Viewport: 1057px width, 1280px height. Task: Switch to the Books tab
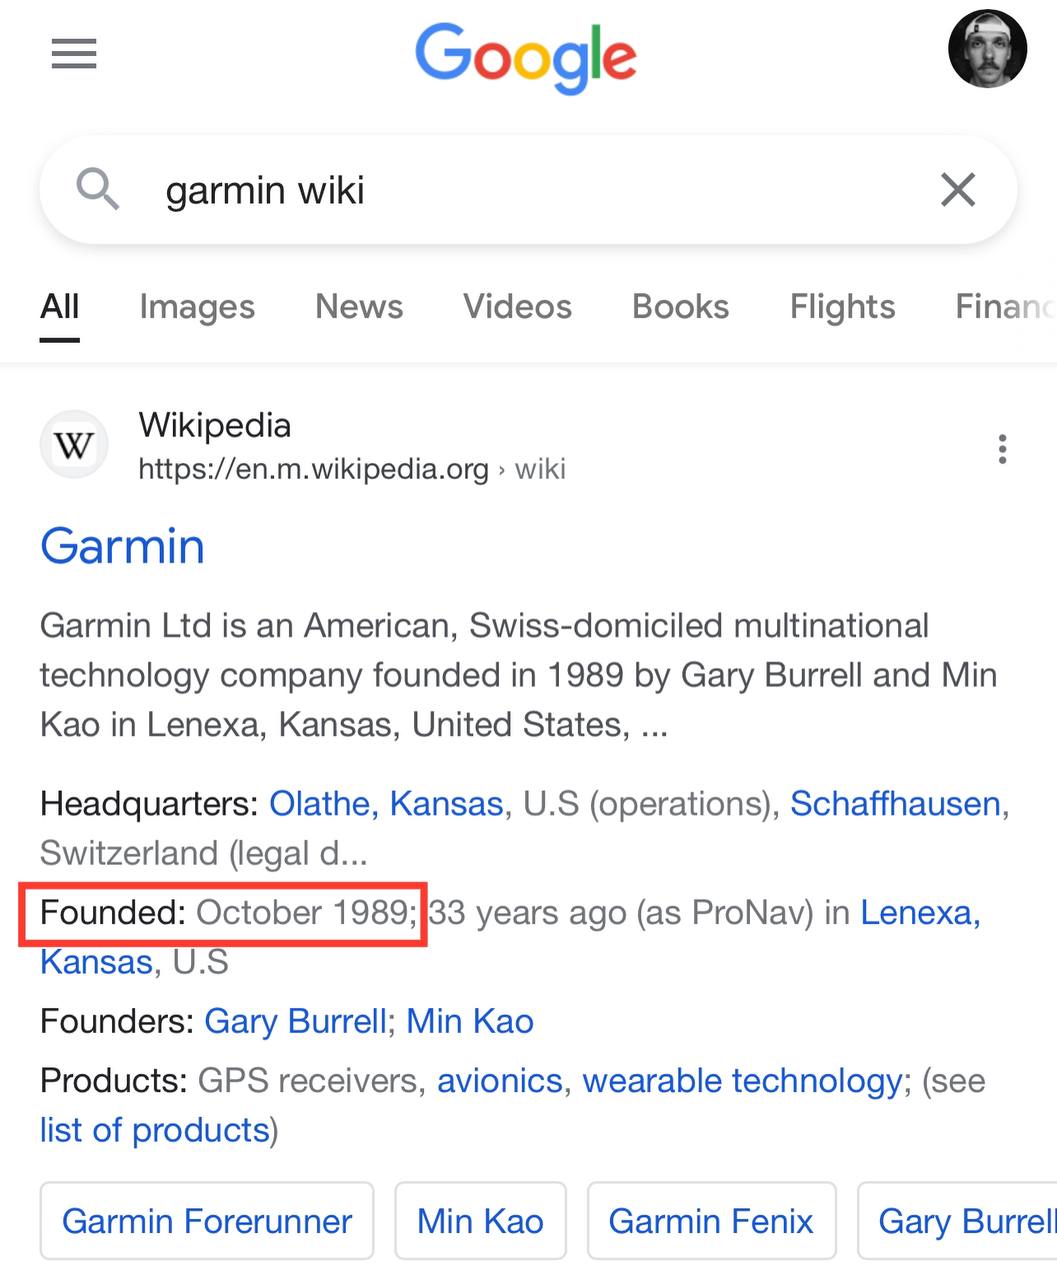pyautogui.click(x=681, y=306)
